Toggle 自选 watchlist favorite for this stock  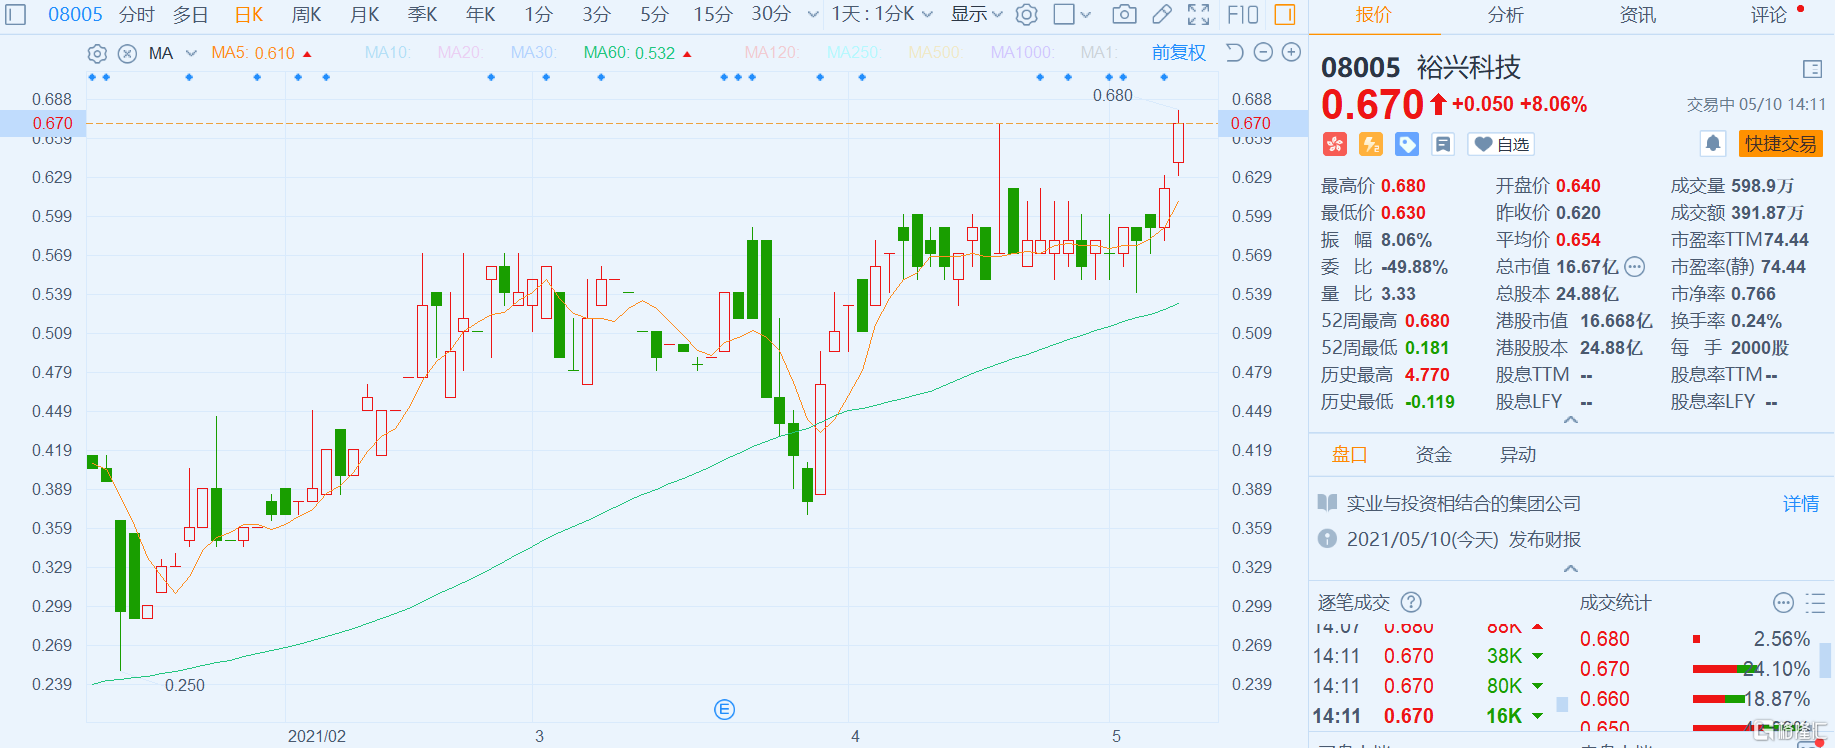[1502, 144]
